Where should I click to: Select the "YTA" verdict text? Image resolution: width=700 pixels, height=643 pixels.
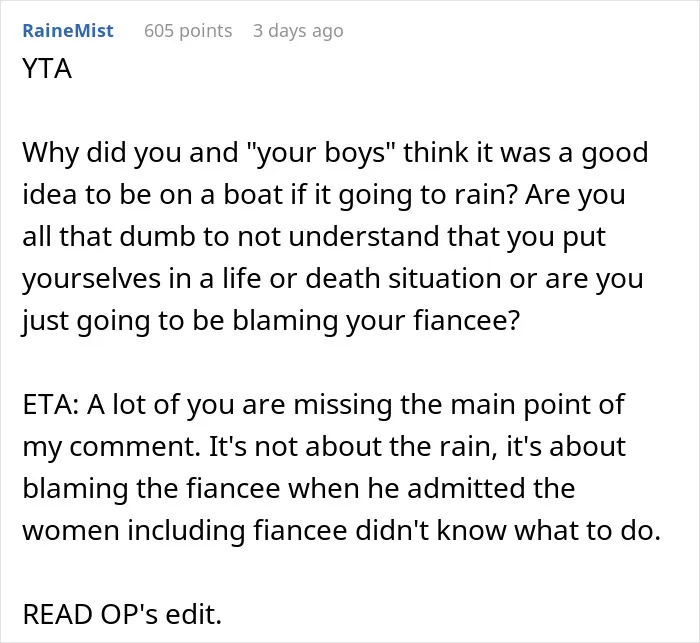pos(47,69)
